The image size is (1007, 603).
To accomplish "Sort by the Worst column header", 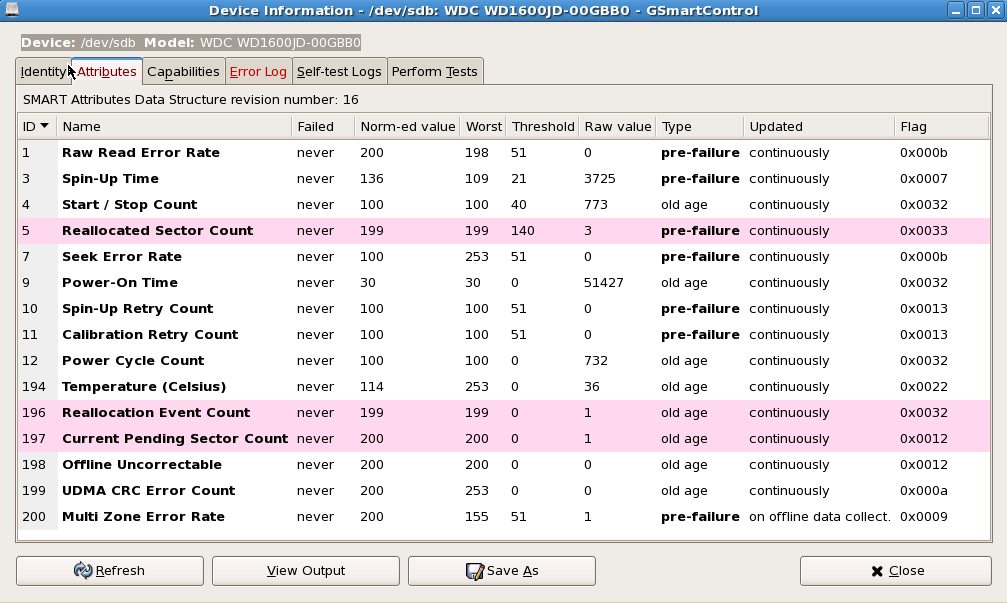I will coord(483,127).
